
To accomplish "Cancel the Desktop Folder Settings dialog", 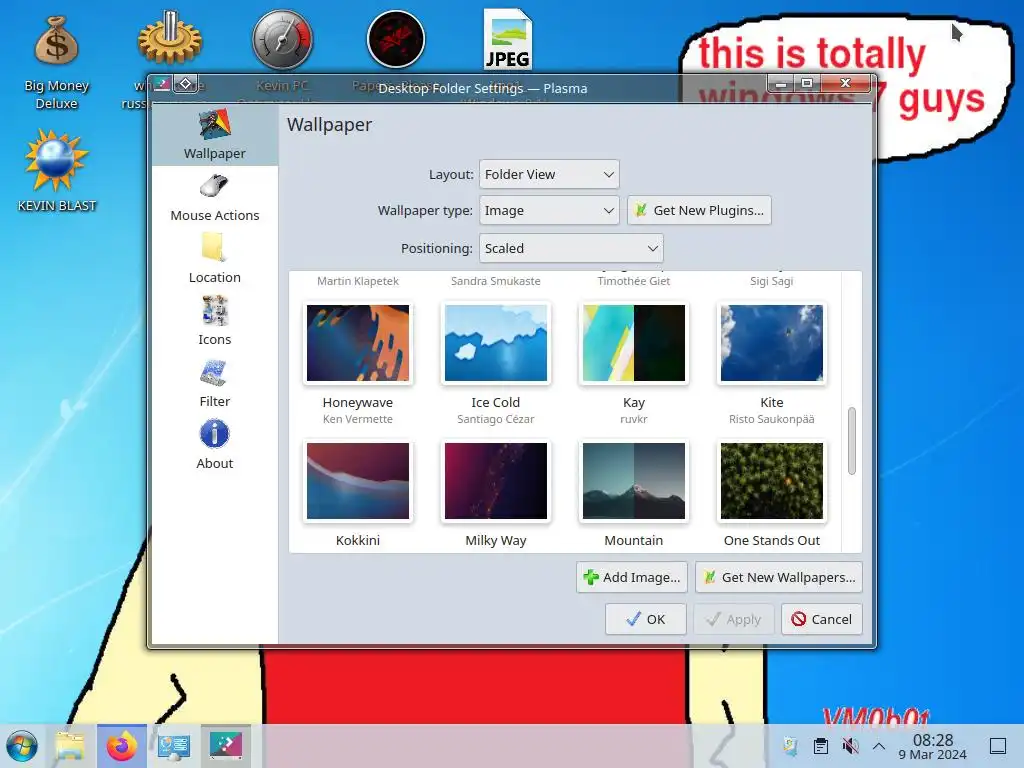I will click(x=822, y=619).
